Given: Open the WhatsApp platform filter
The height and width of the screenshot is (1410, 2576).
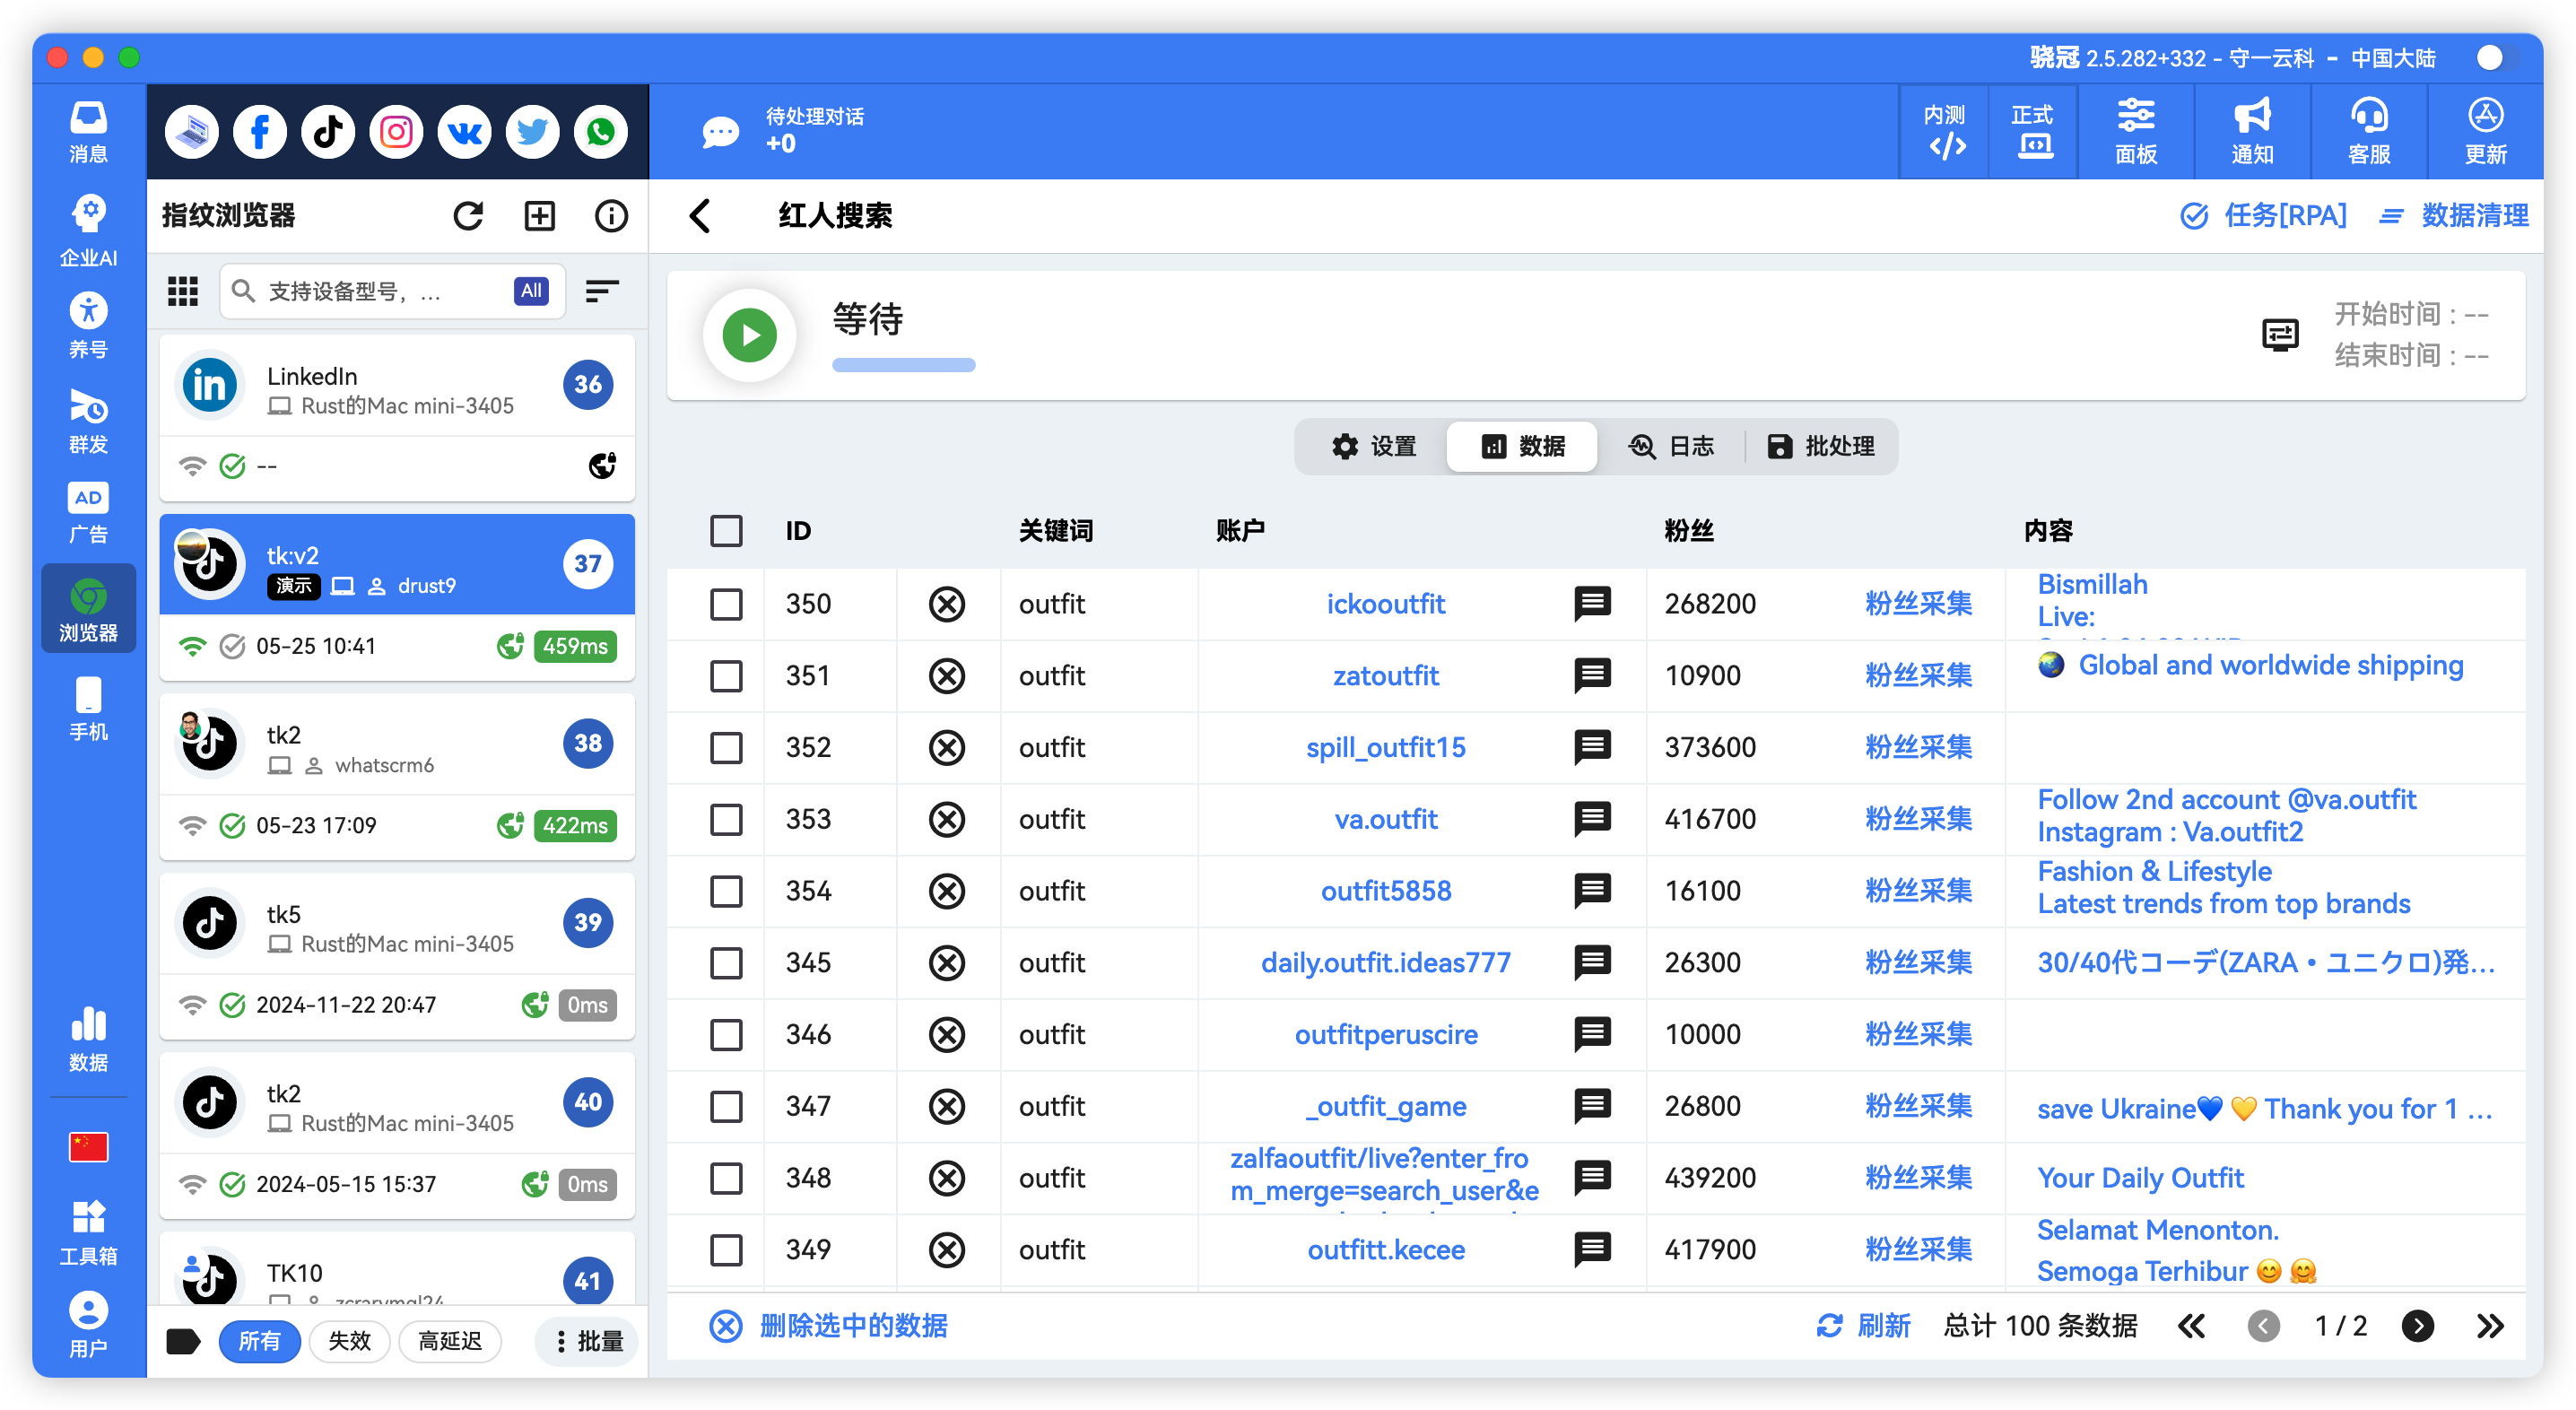Looking at the screenshot, I should pyautogui.click(x=600, y=131).
